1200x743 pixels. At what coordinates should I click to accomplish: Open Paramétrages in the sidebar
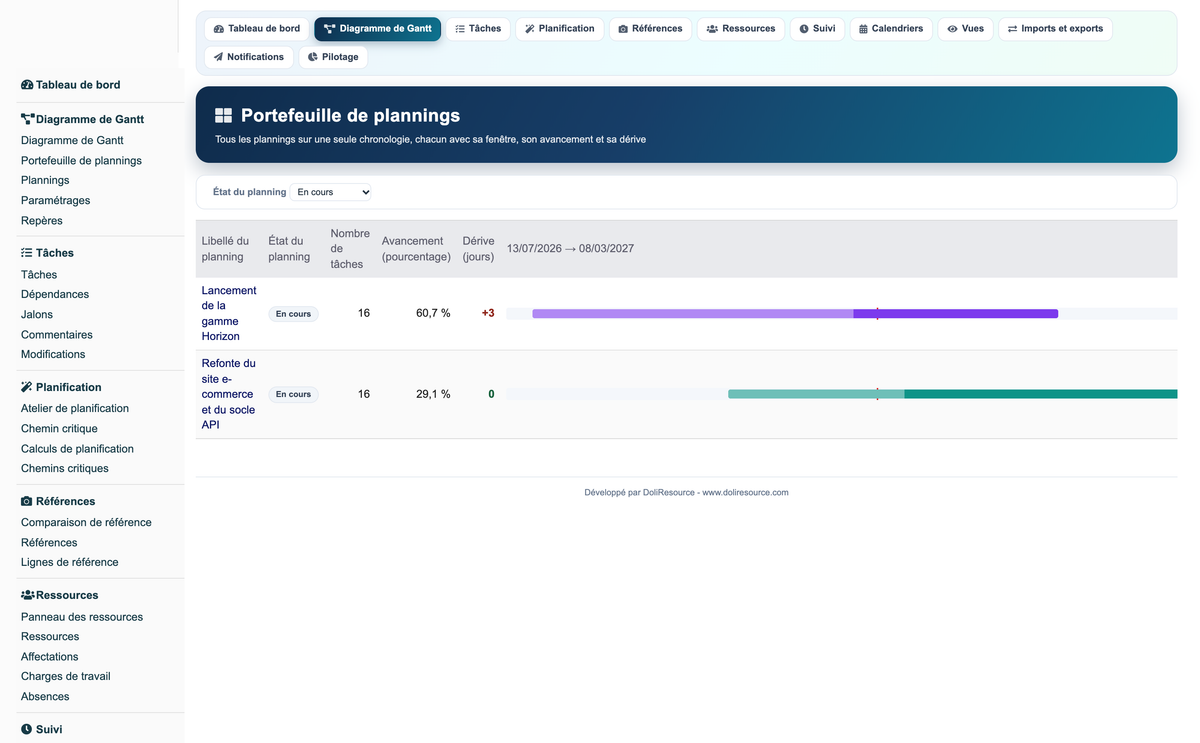(x=55, y=200)
